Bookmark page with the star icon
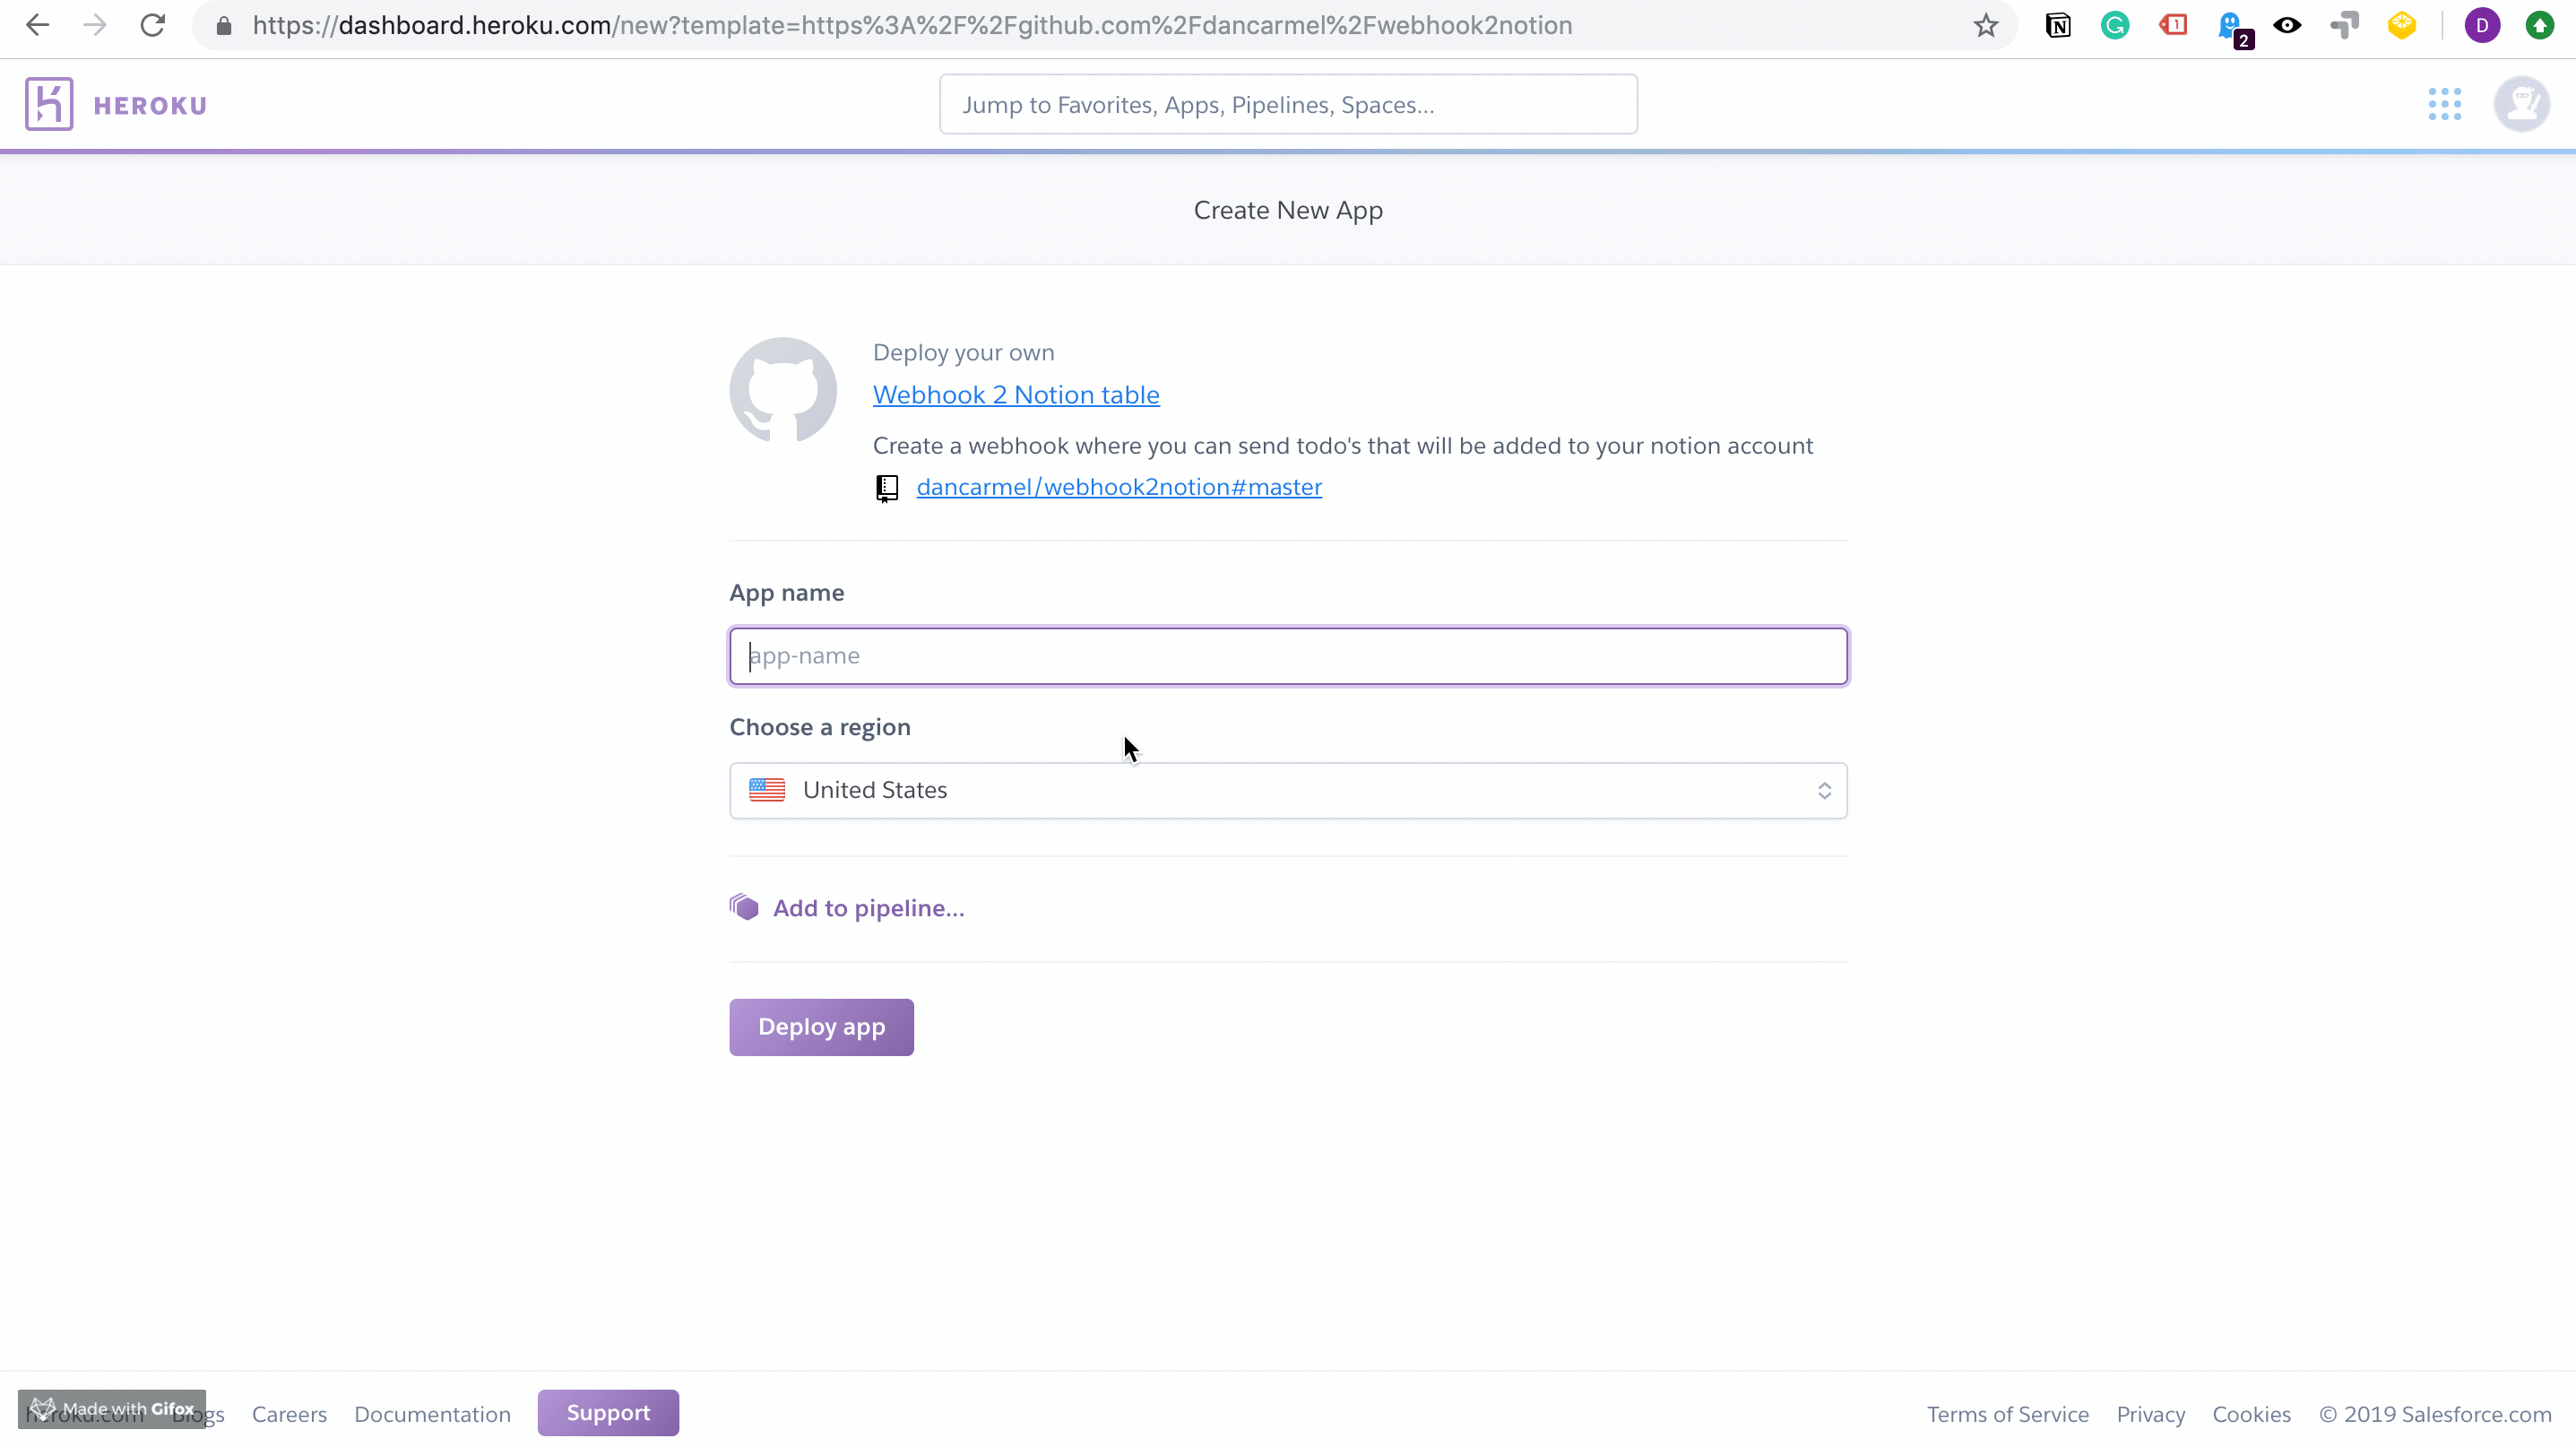This screenshot has width=2576, height=1447. pos(1986,26)
